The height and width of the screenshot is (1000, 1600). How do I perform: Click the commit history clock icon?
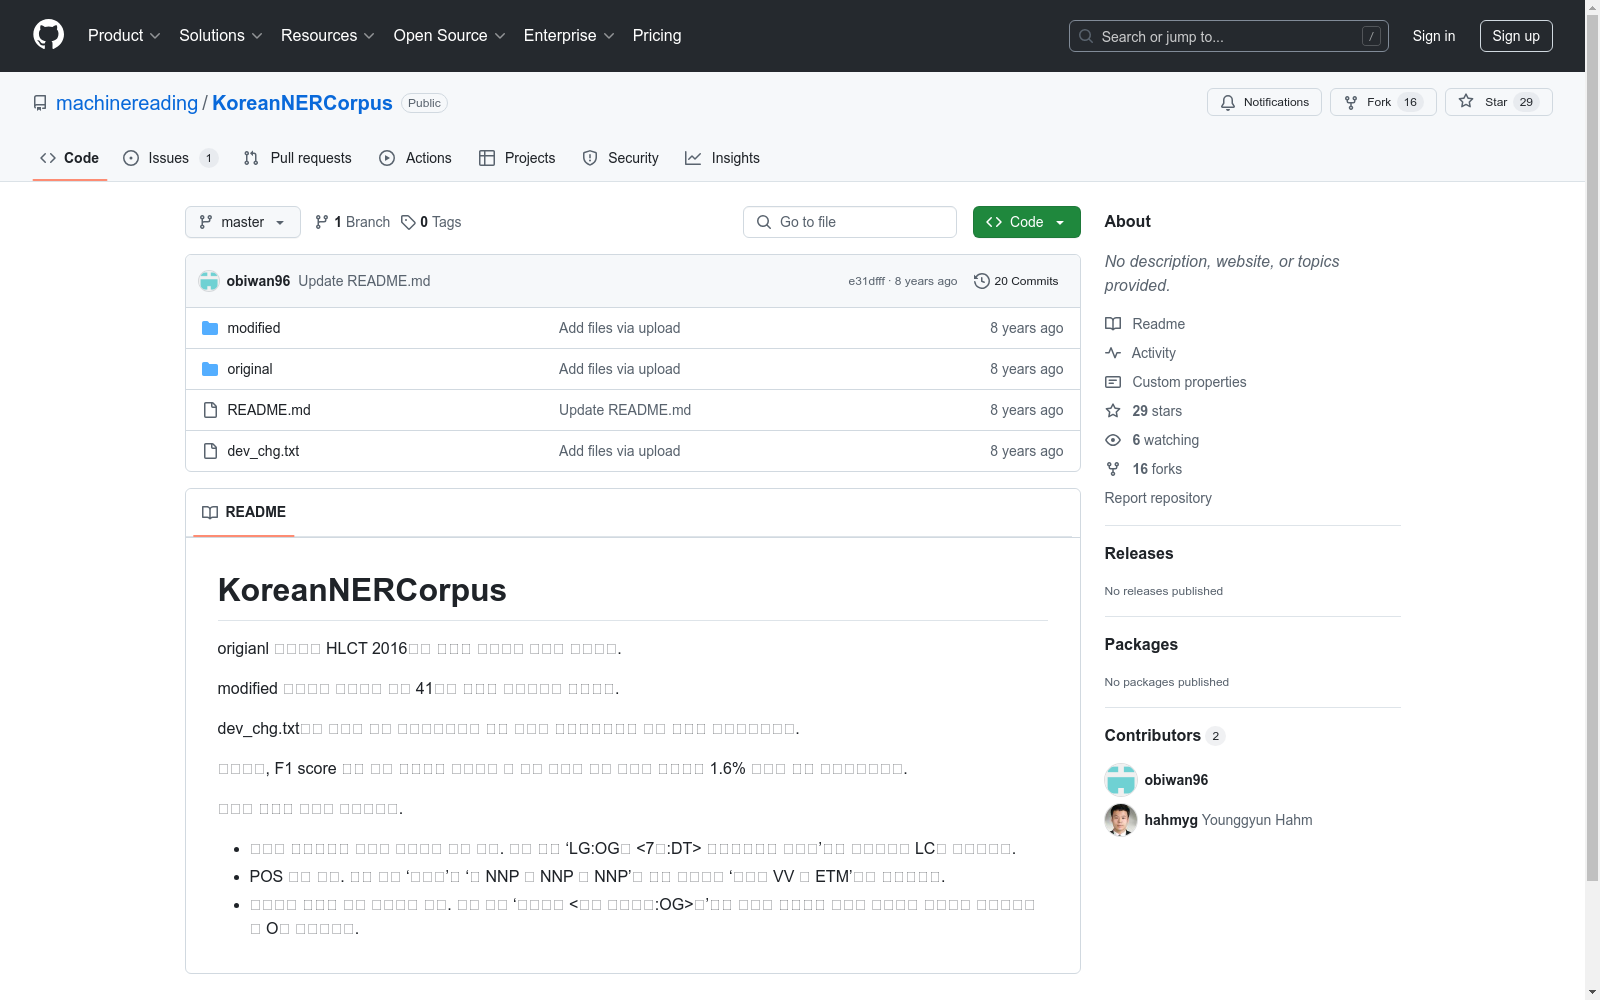tap(982, 281)
